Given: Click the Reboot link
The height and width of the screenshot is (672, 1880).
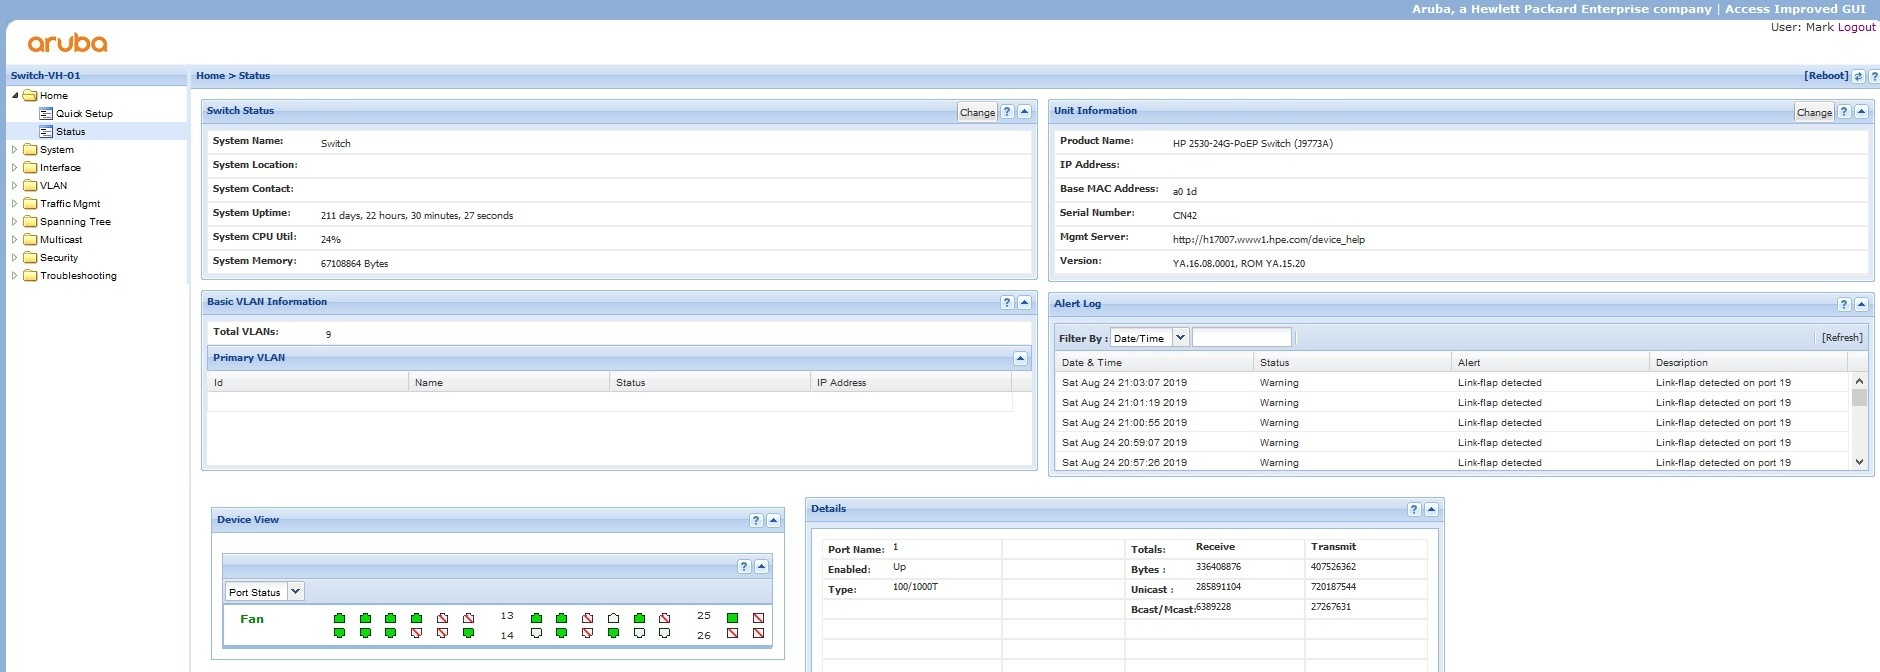Looking at the screenshot, I should [x=1826, y=76].
